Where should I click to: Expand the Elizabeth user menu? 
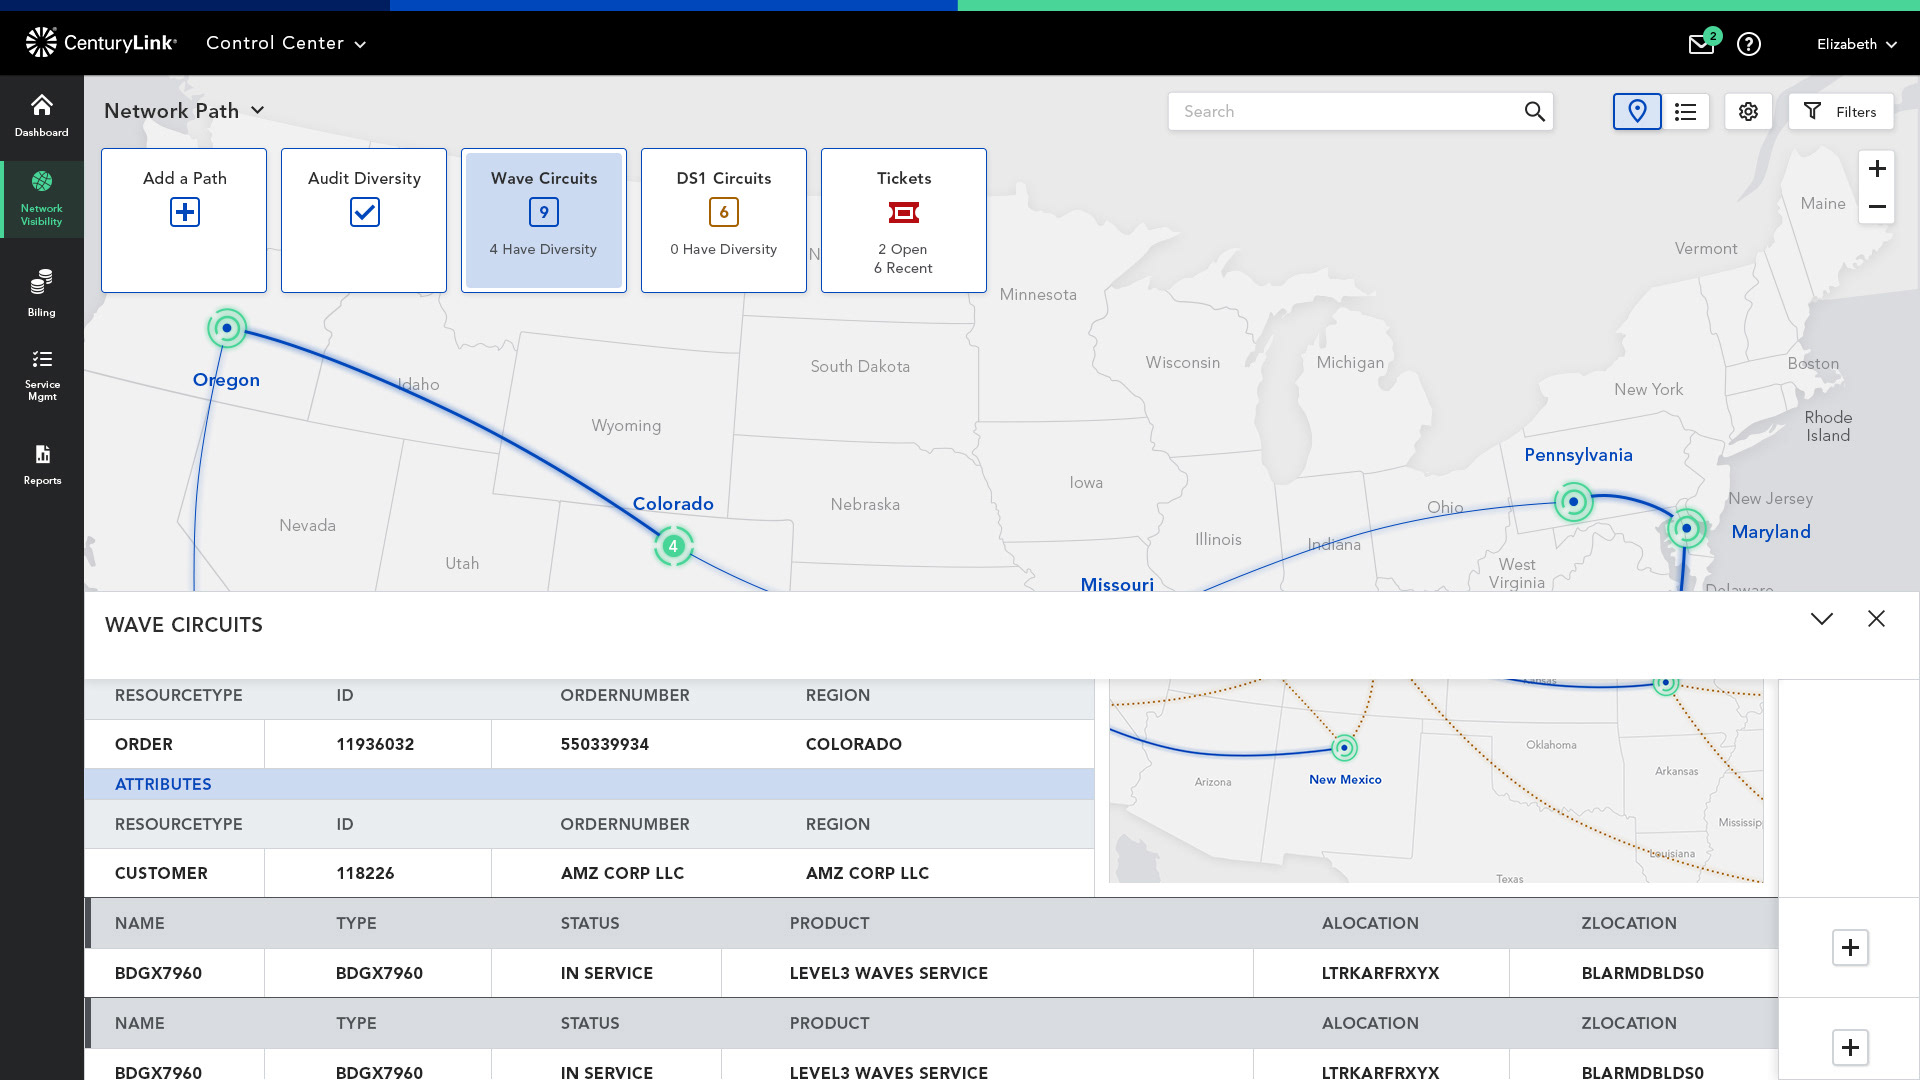(x=1856, y=44)
